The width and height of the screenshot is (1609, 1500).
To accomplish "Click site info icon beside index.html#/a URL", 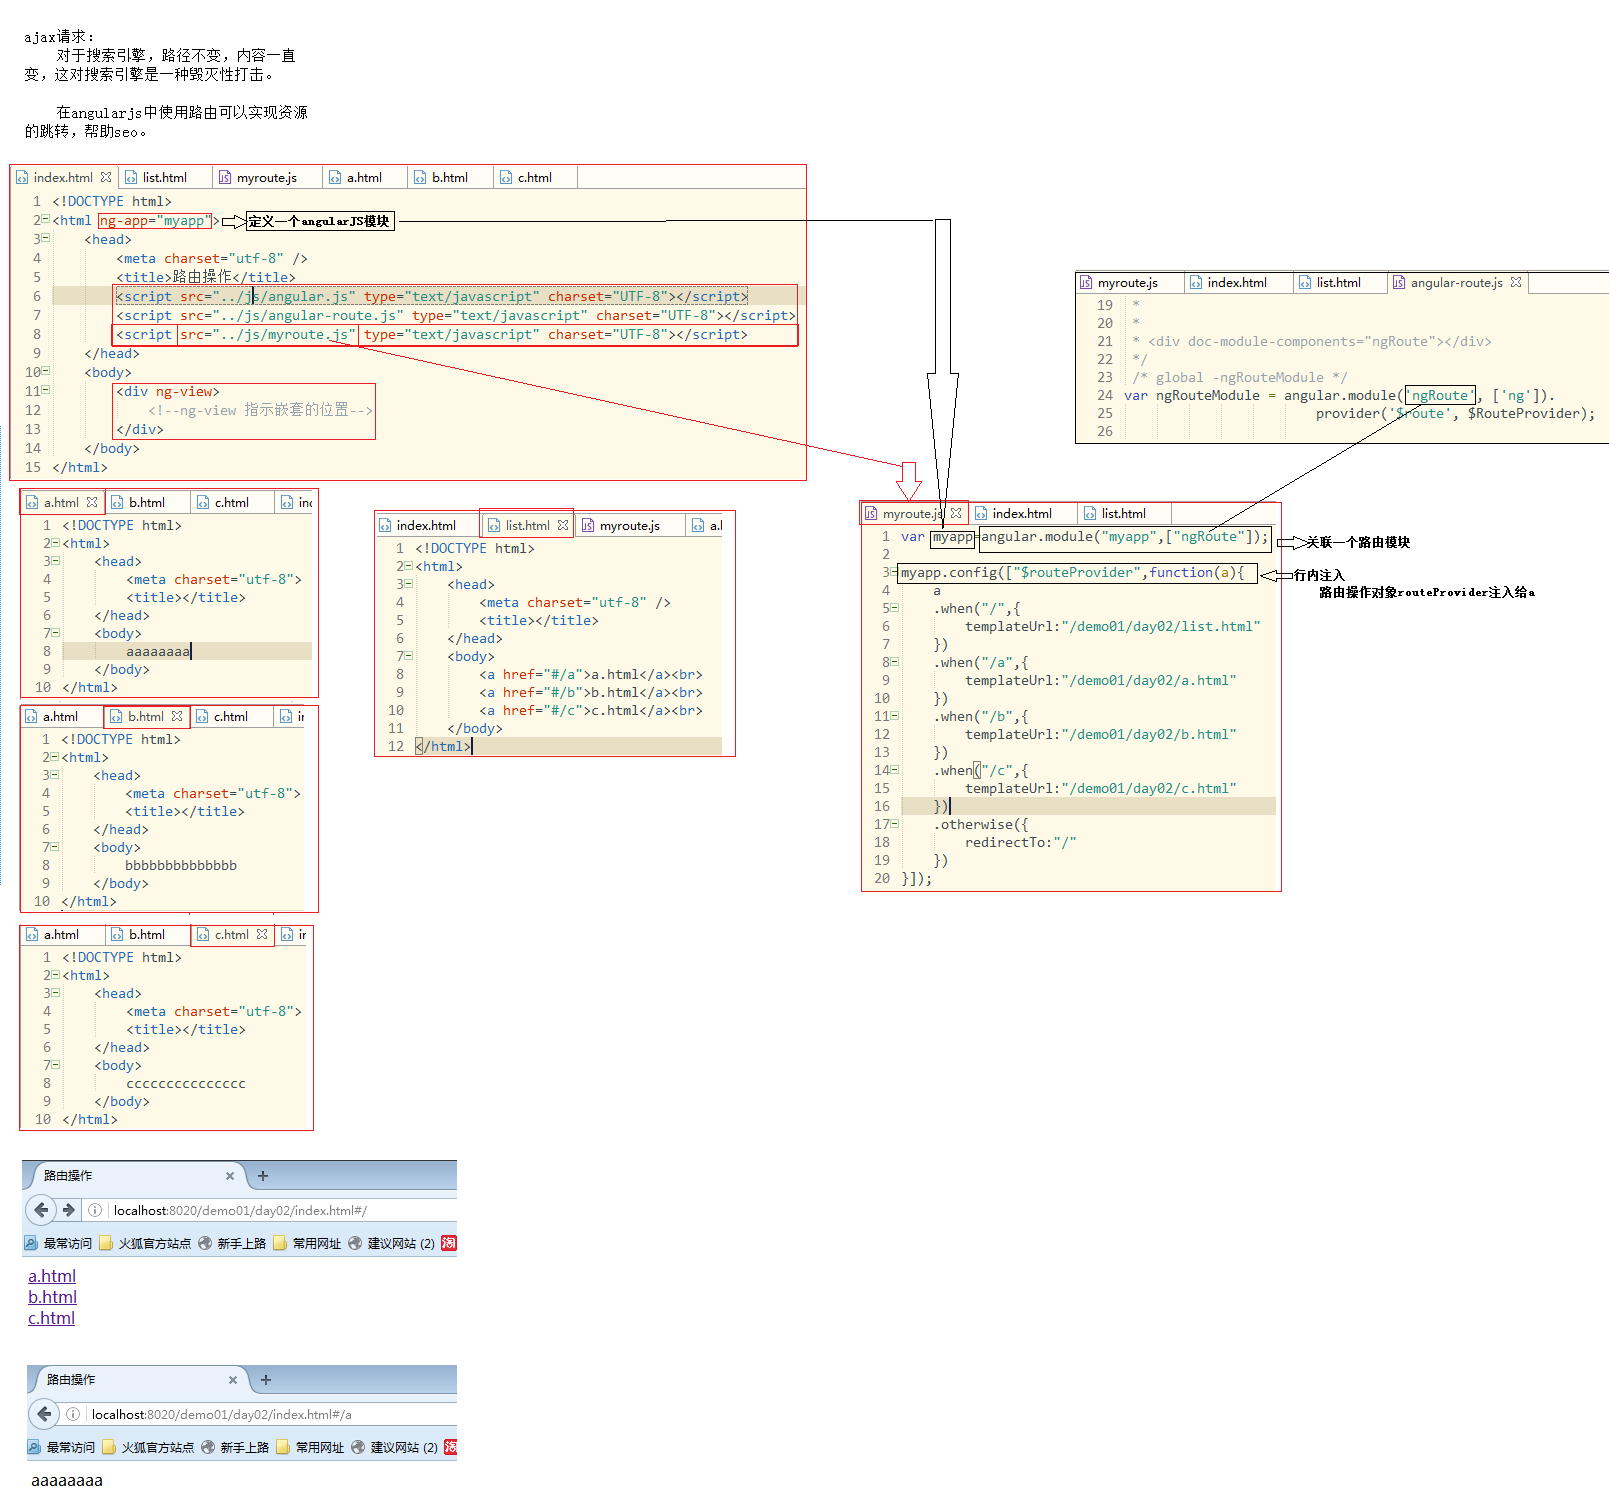I will [x=73, y=1414].
